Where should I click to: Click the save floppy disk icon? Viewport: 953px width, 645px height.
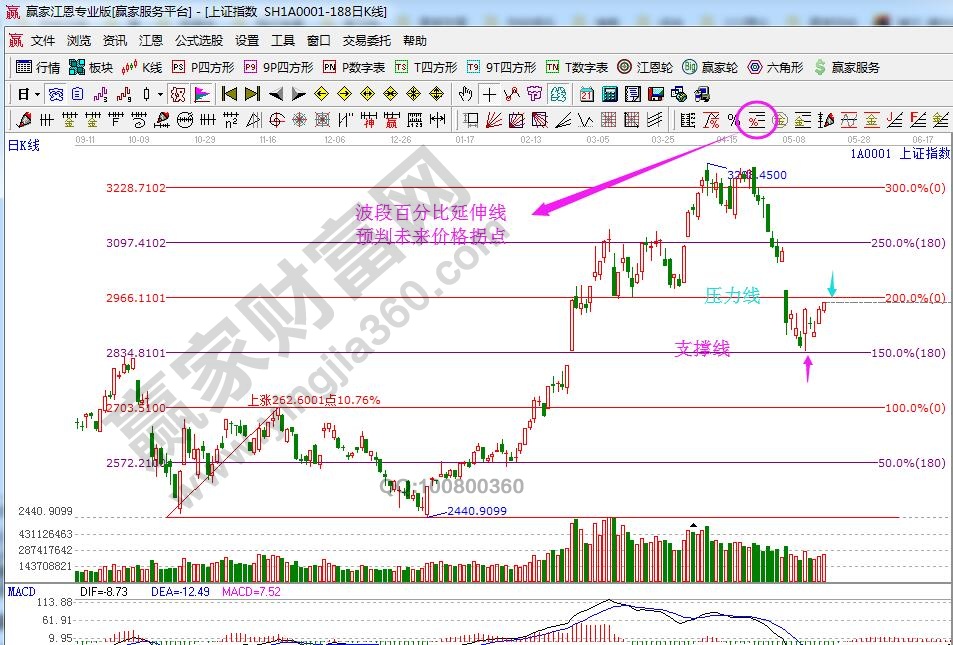(x=656, y=94)
